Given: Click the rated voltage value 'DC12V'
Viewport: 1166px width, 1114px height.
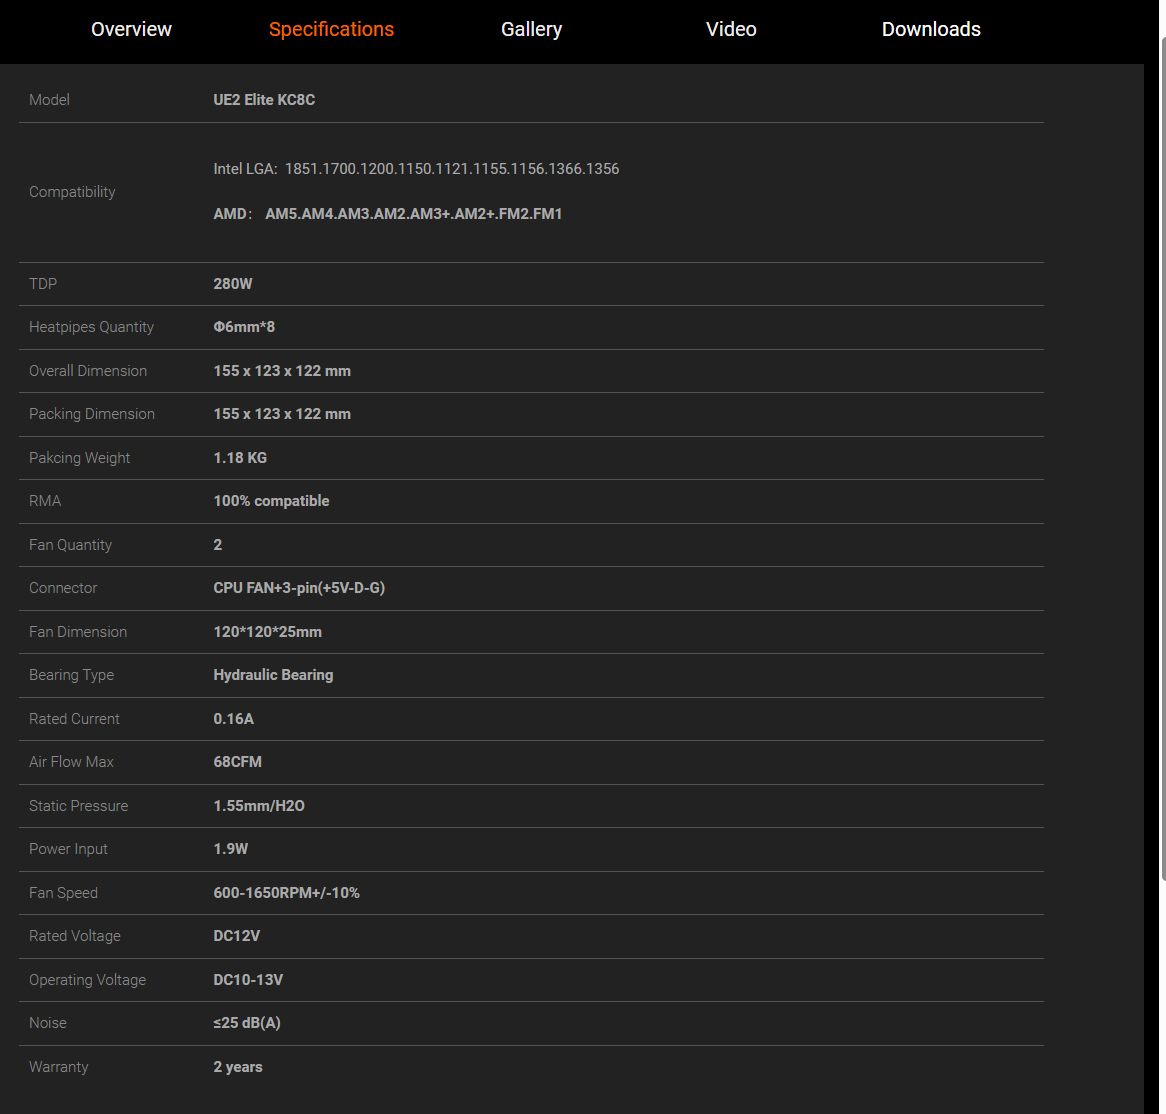Looking at the screenshot, I should (236, 936).
